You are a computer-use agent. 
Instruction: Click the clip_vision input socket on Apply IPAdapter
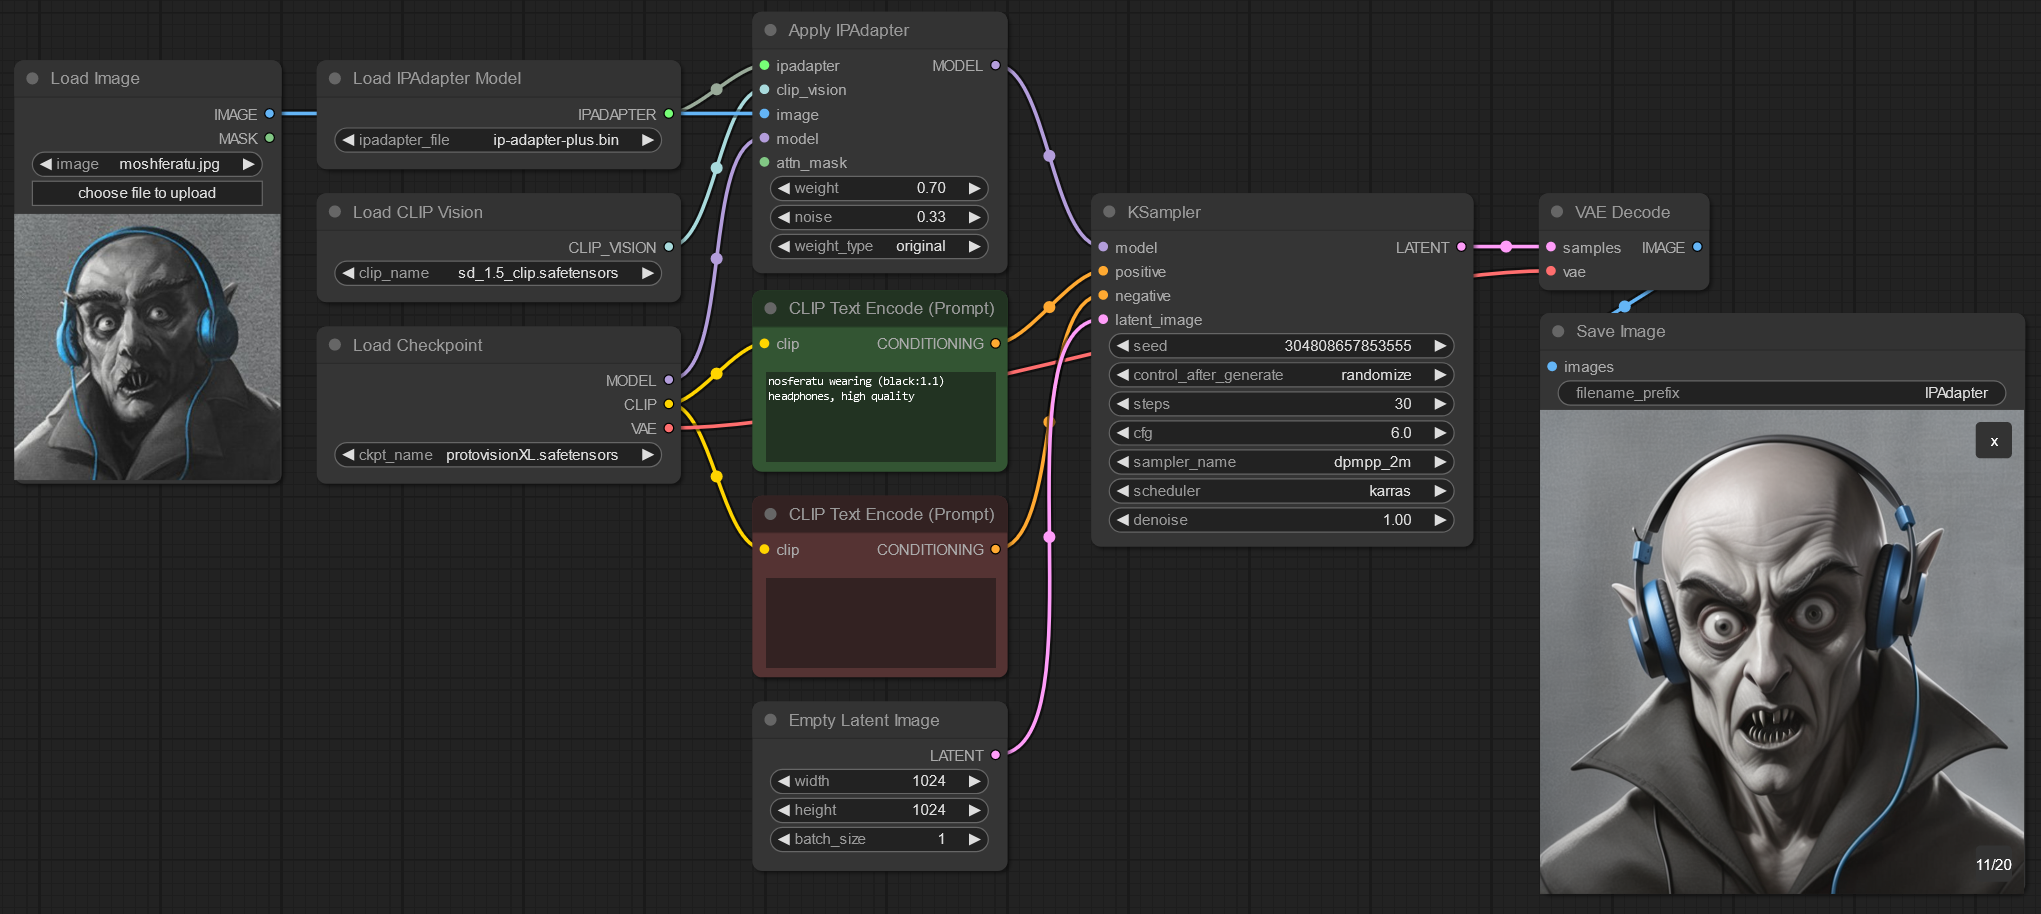click(765, 90)
